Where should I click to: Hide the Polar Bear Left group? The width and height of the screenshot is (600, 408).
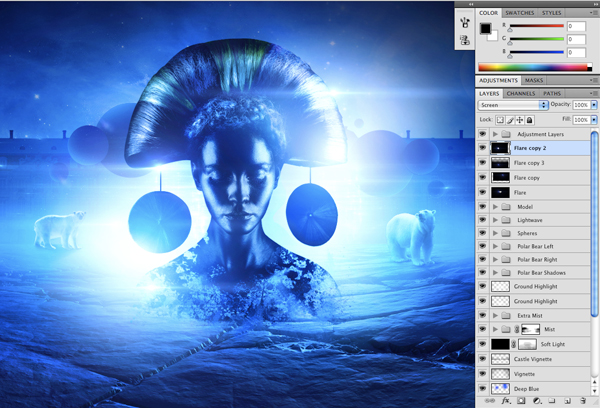(482, 246)
